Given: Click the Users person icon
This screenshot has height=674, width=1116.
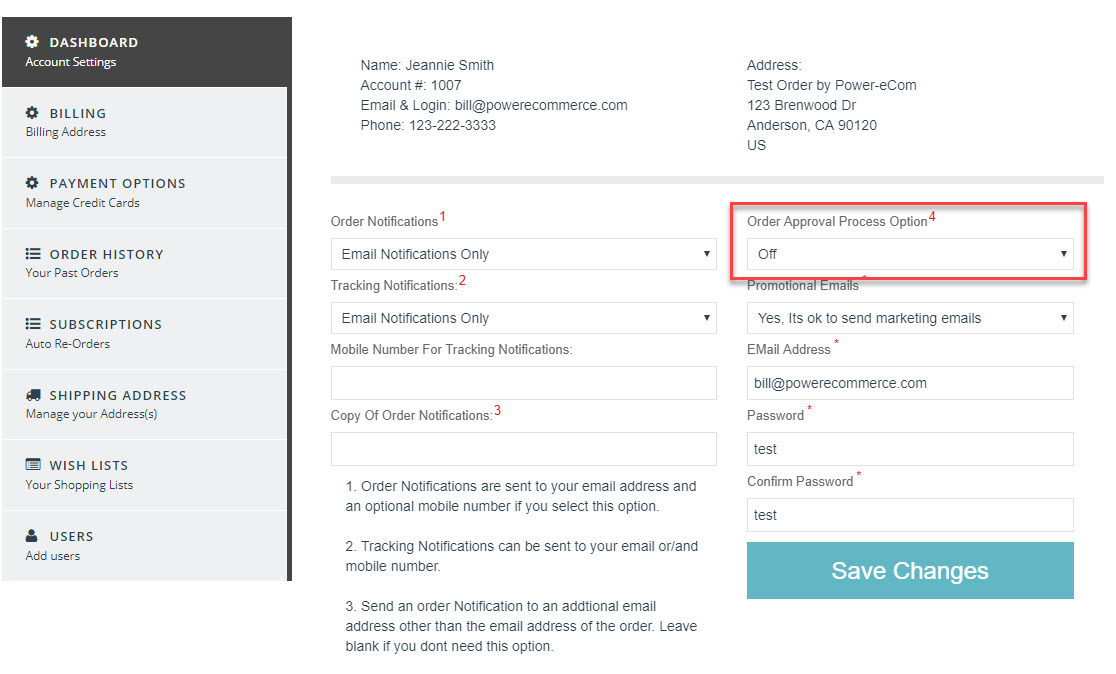Looking at the screenshot, I should (x=32, y=536).
